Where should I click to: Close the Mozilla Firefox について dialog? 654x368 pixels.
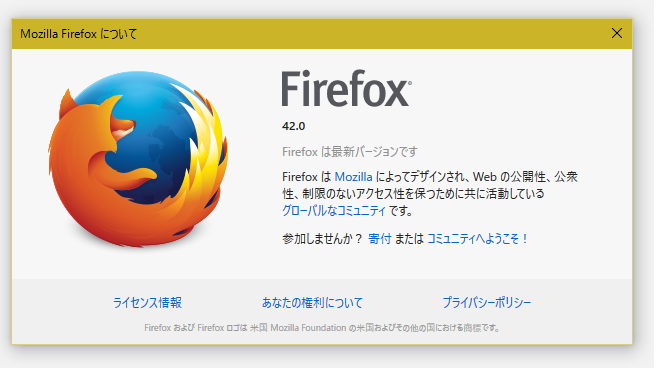(x=616, y=33)
